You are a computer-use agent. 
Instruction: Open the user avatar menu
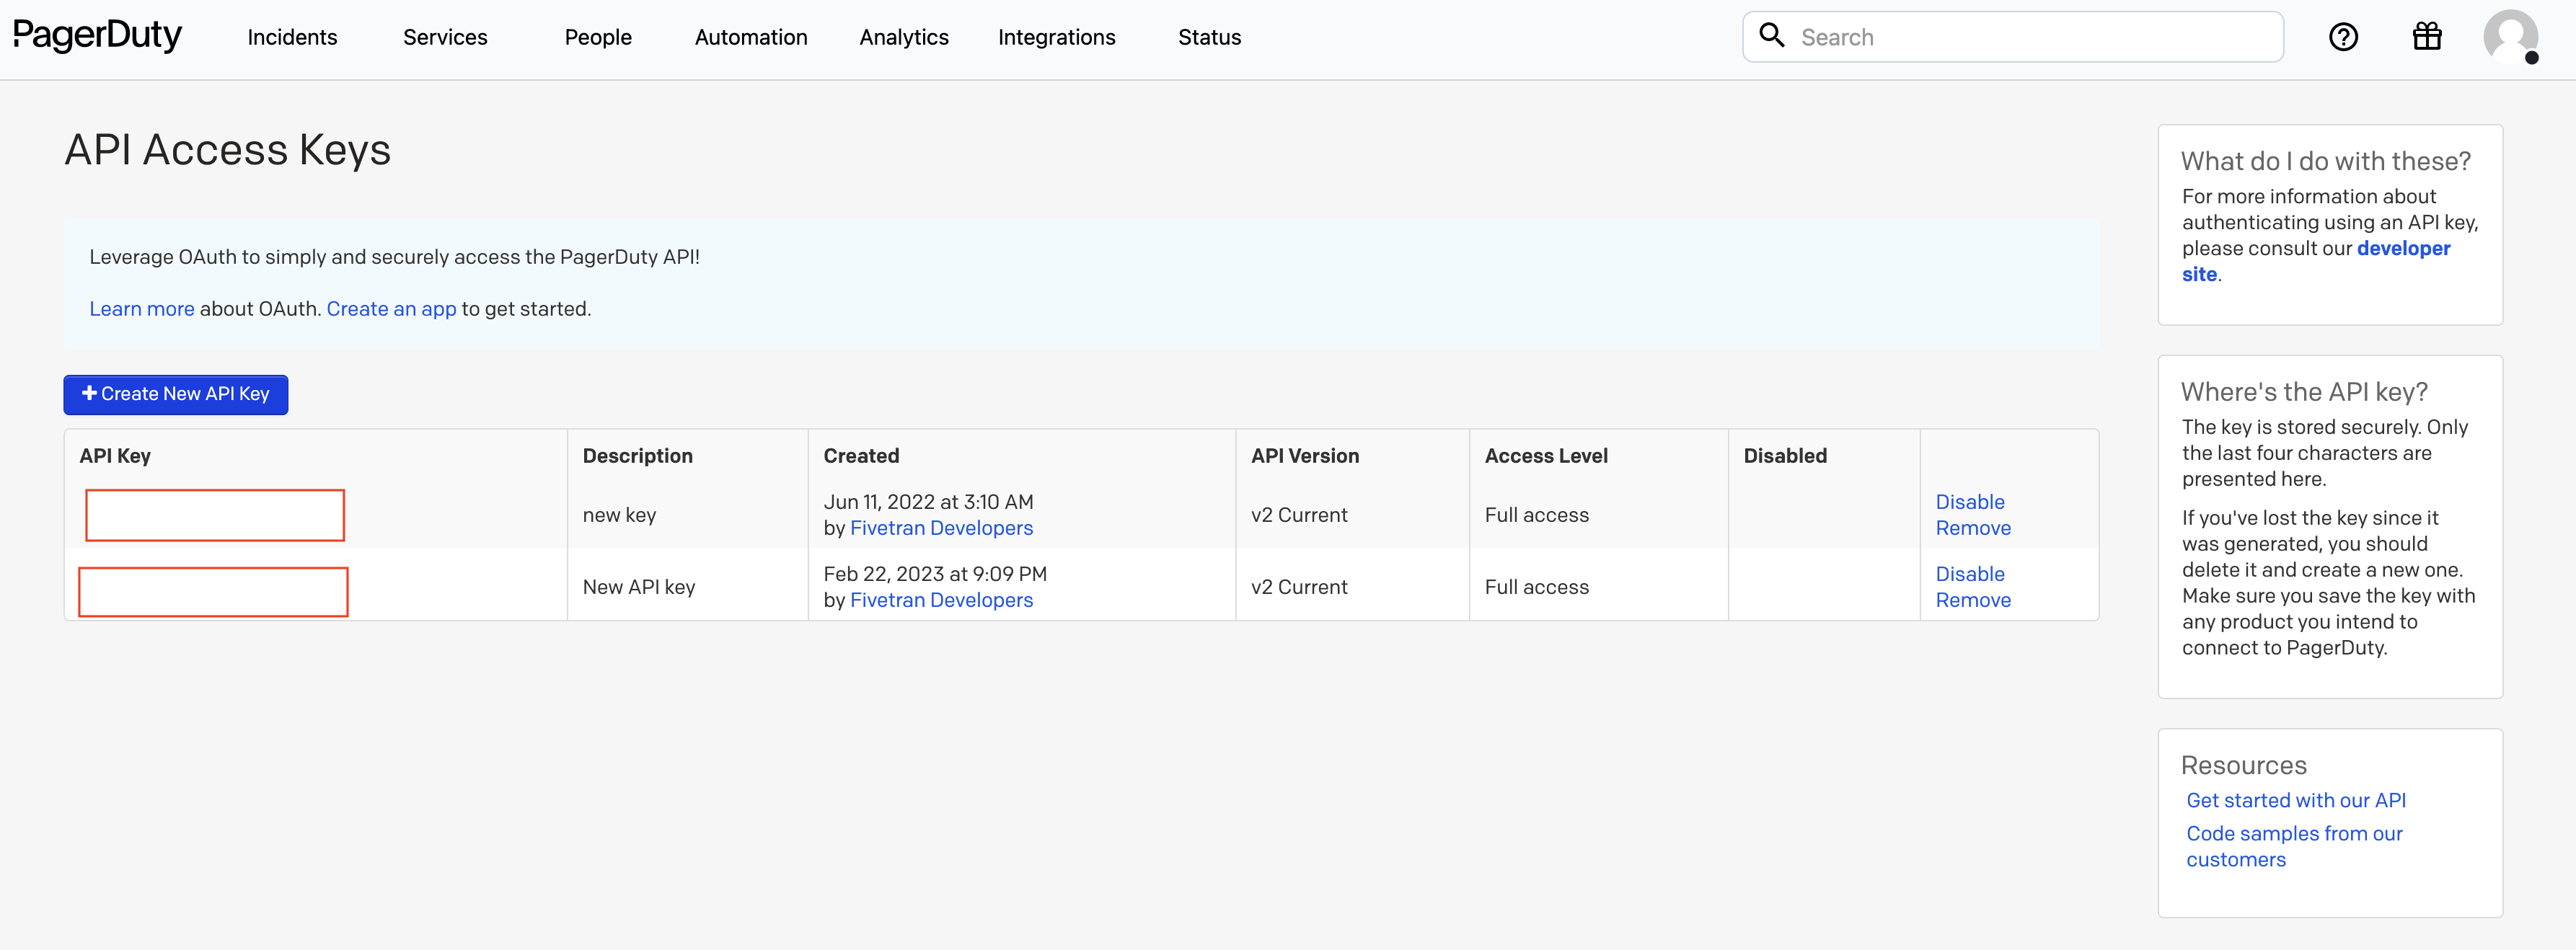coord(2511,37)
